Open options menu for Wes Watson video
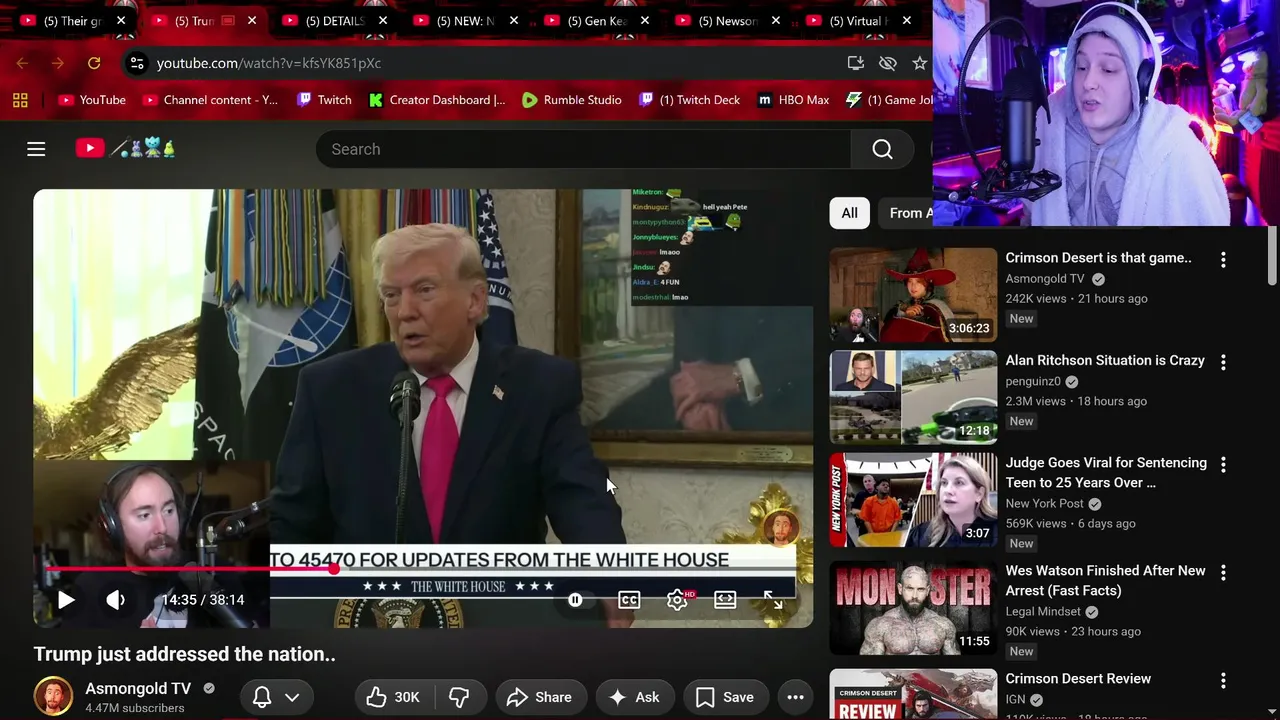Screen dimensions: 1280x720 click(1223, 572)
